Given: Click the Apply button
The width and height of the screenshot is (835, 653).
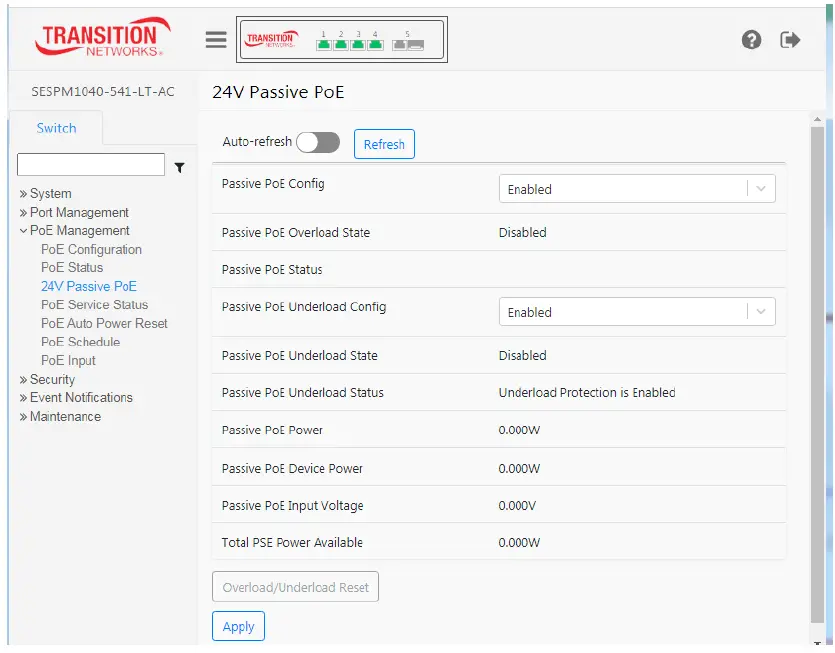Looking at the screenshot, I should pos(238,627).
